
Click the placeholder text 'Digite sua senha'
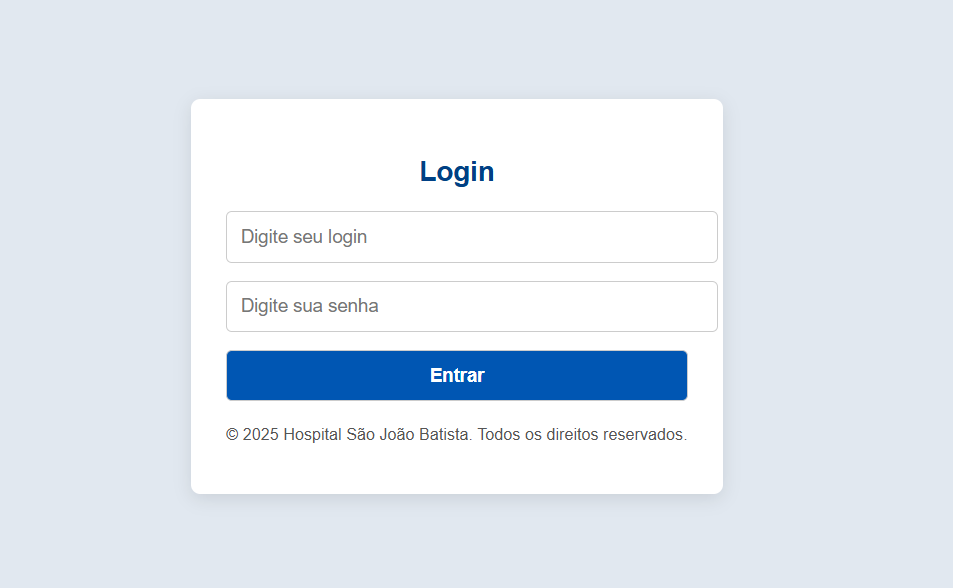[x=307, y=306]
